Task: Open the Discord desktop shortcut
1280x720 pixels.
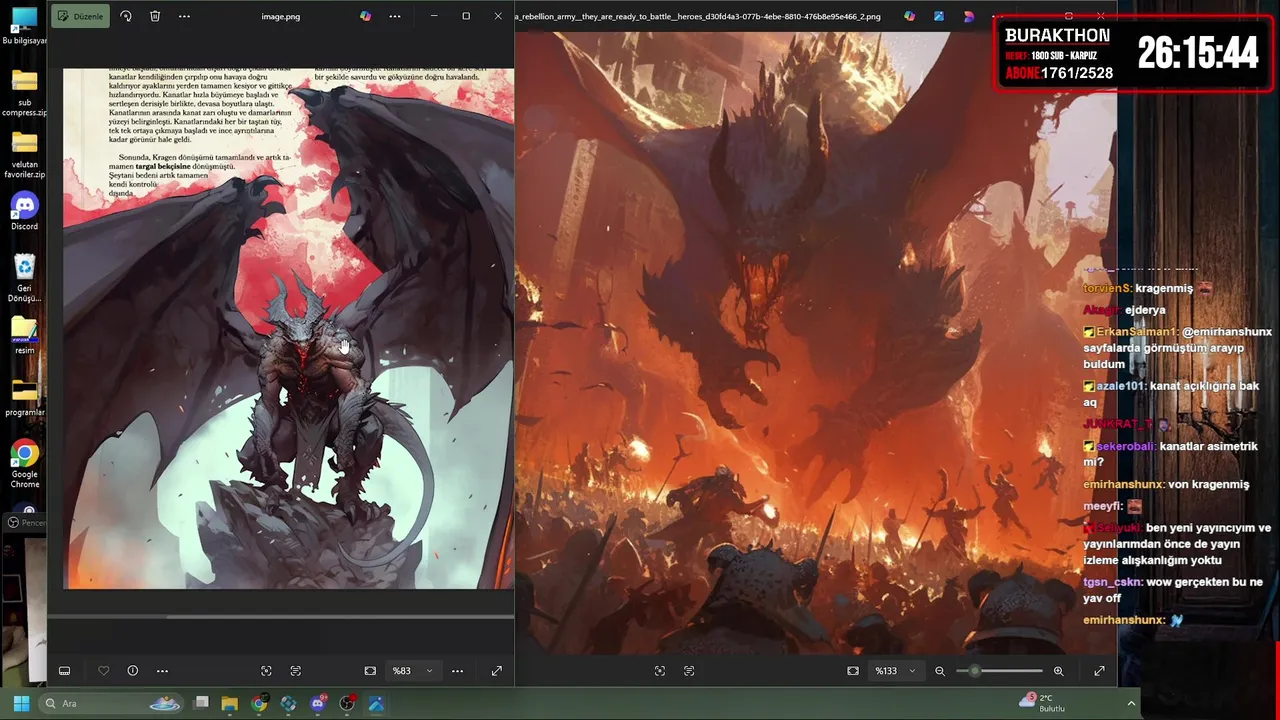Action: [x=24, y=212]
